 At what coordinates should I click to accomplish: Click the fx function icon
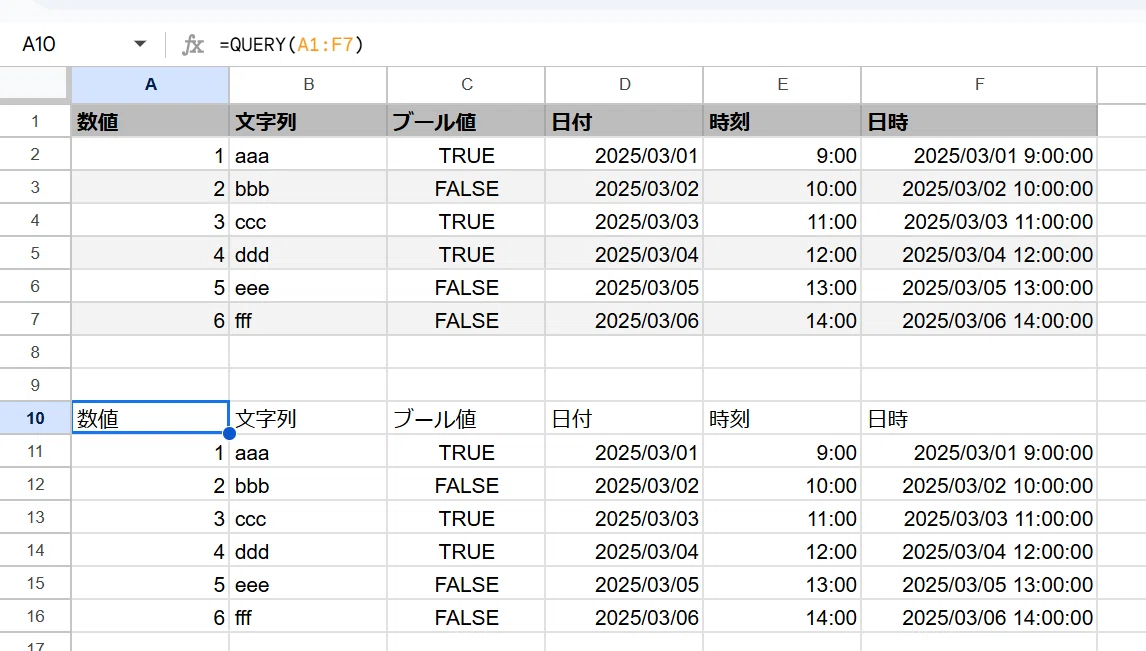point(193,45)
